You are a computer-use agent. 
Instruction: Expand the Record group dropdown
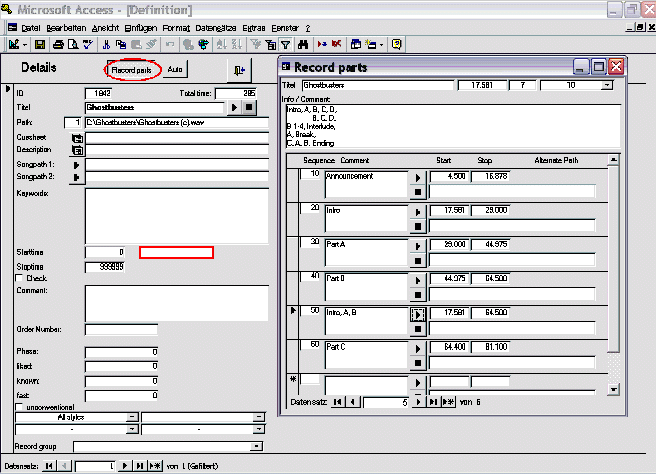(258, 446)
